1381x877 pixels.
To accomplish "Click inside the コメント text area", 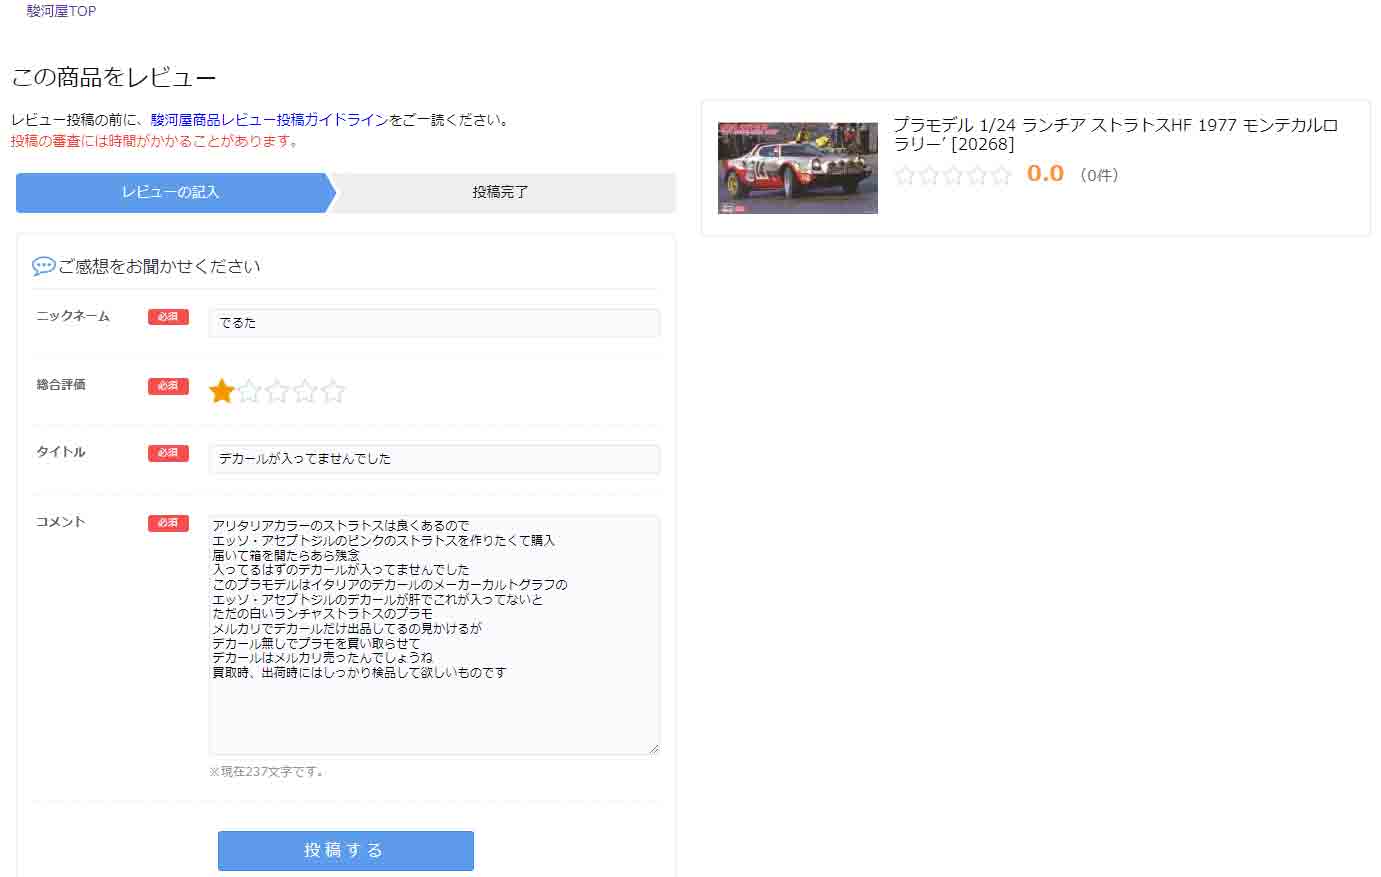I will (433, 700).
